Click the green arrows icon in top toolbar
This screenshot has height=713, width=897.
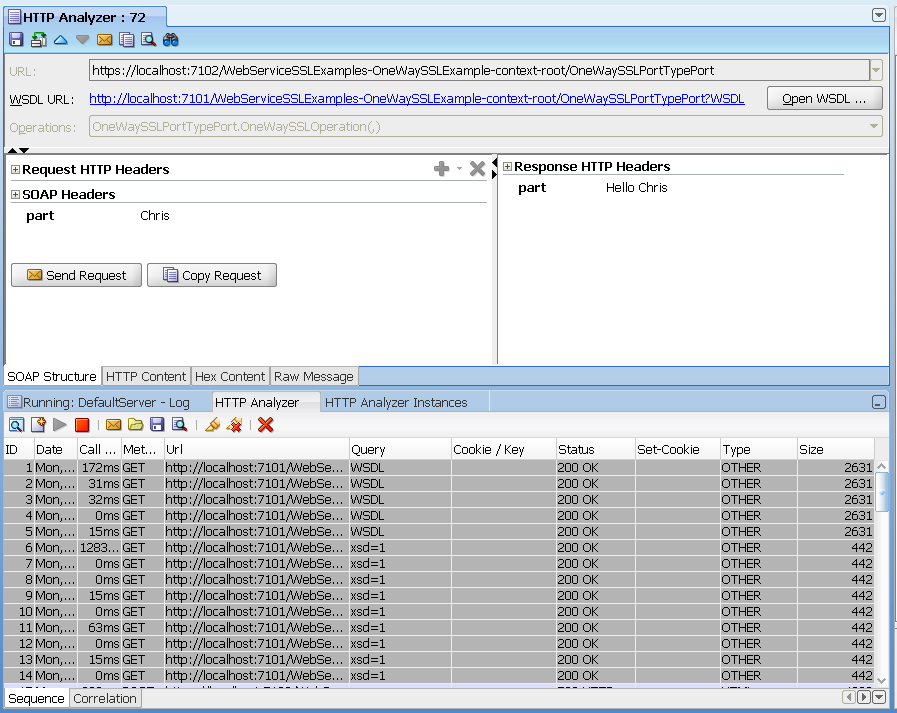(x=38, y=39)
